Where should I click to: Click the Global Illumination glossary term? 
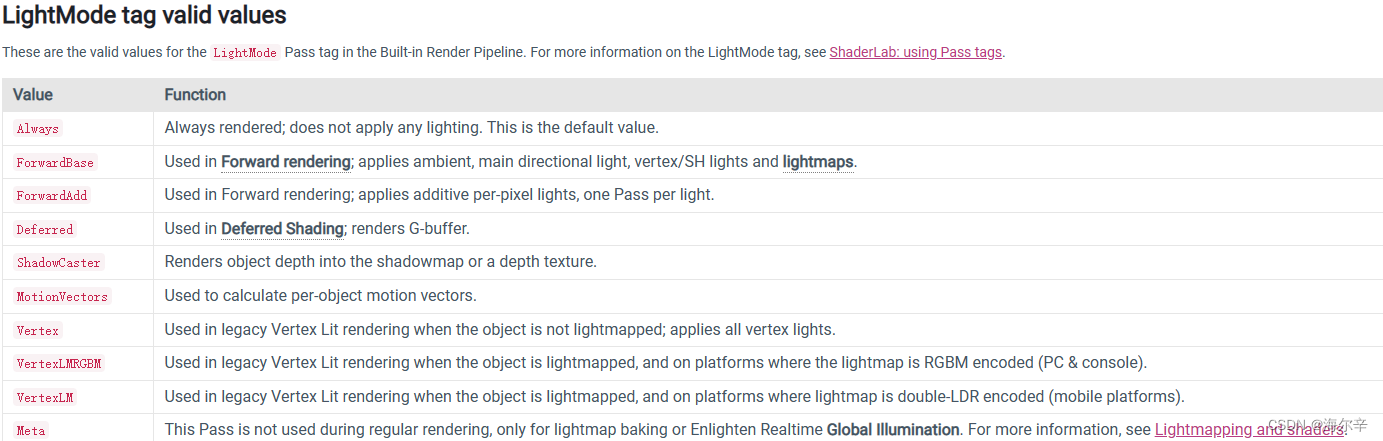point(893,430)
